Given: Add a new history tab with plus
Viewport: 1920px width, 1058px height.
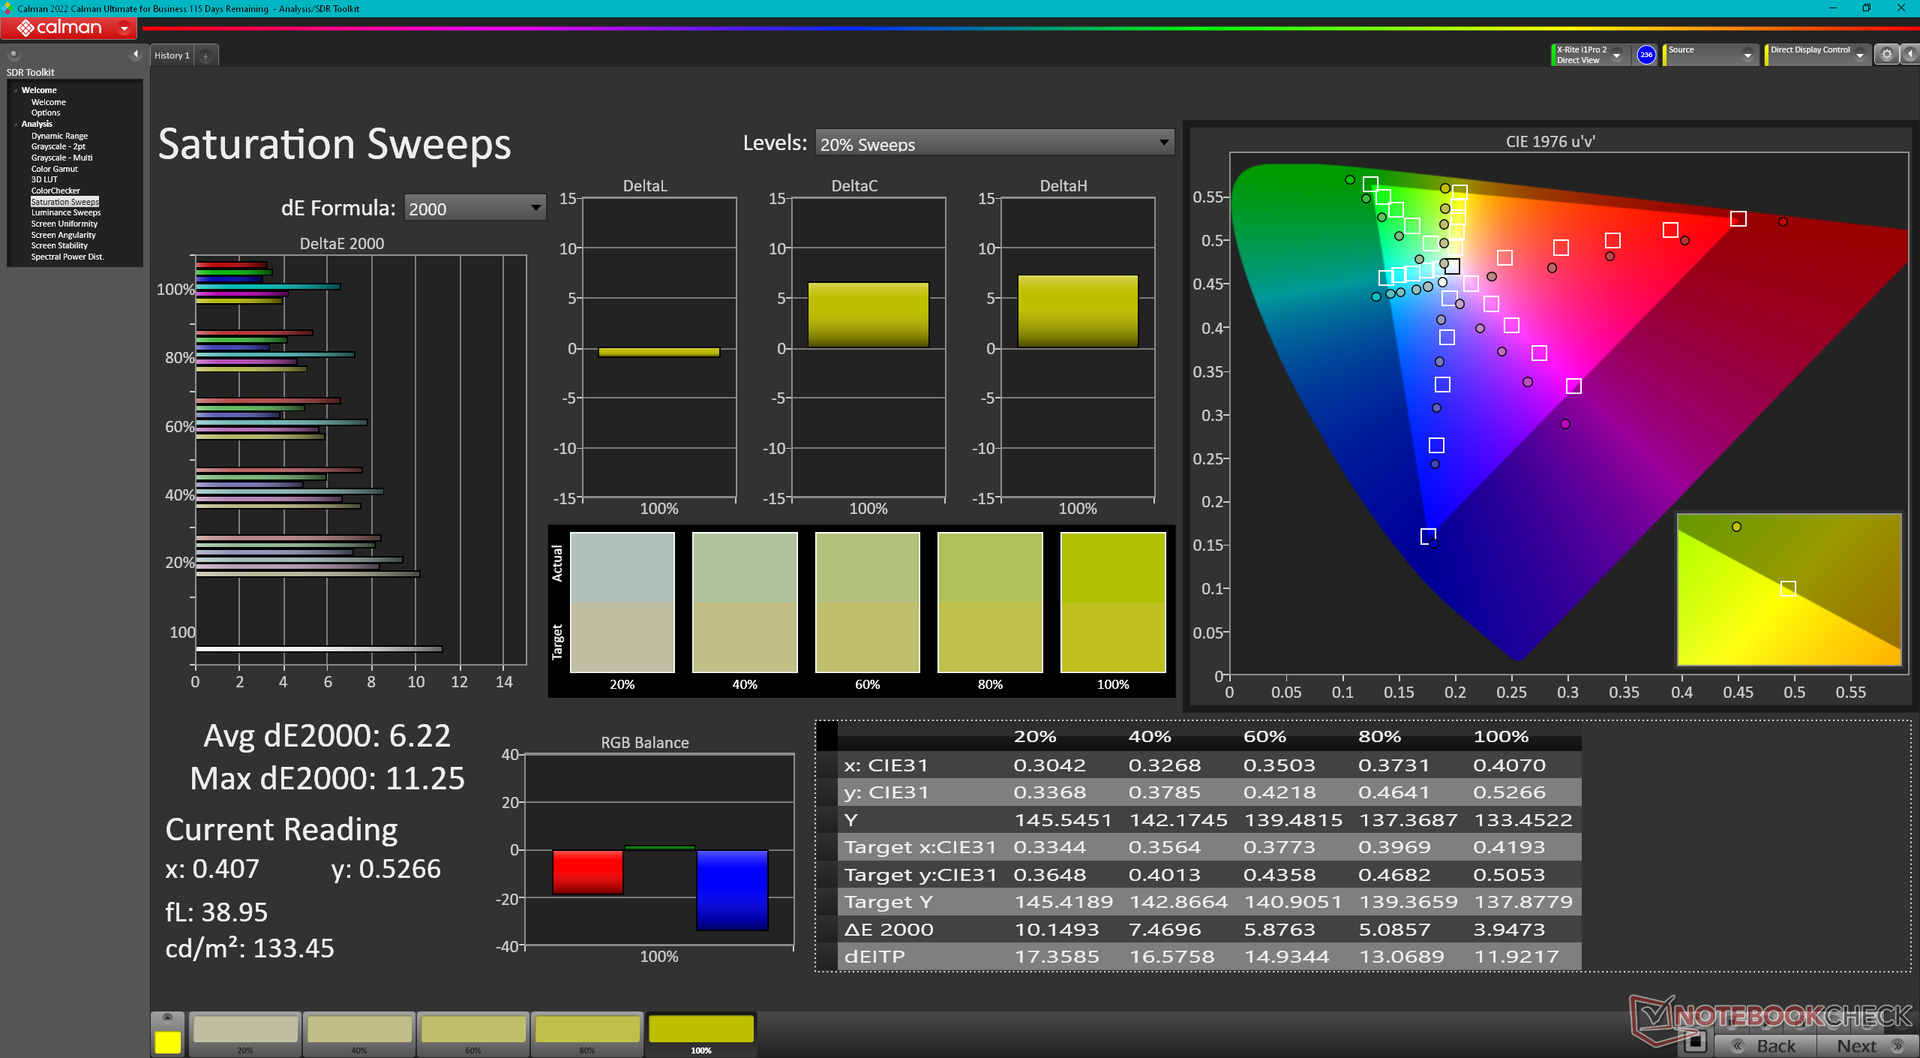Looking at the screenshot, I should click(x=206, y=56).
